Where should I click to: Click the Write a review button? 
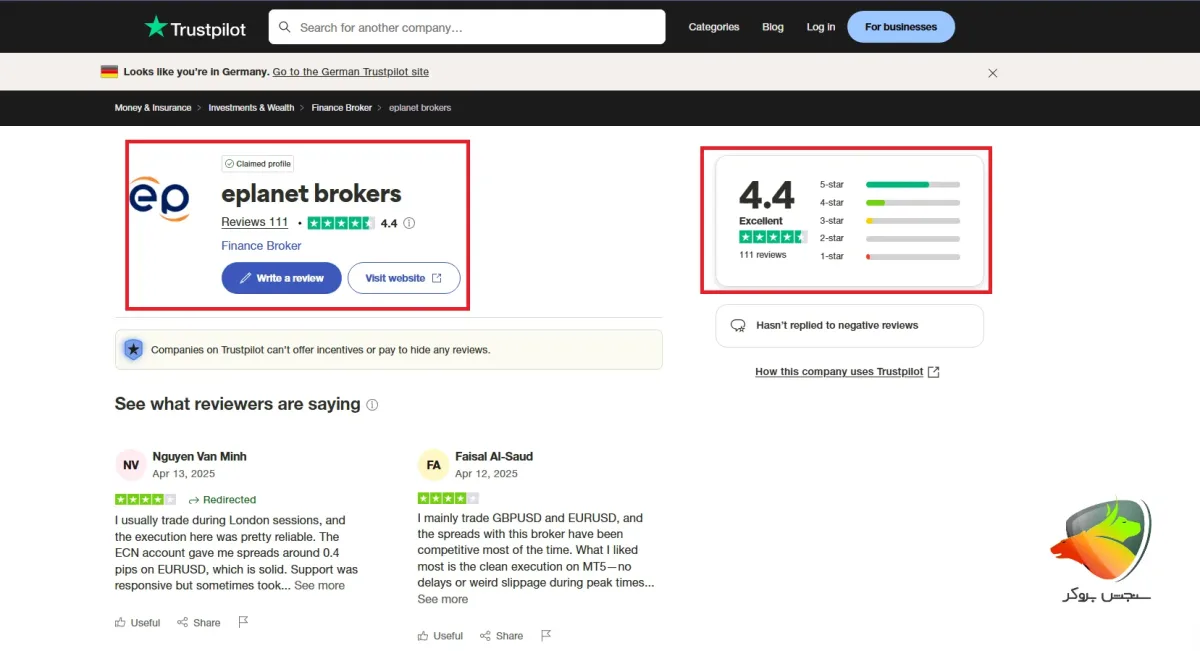click(281, 278)
